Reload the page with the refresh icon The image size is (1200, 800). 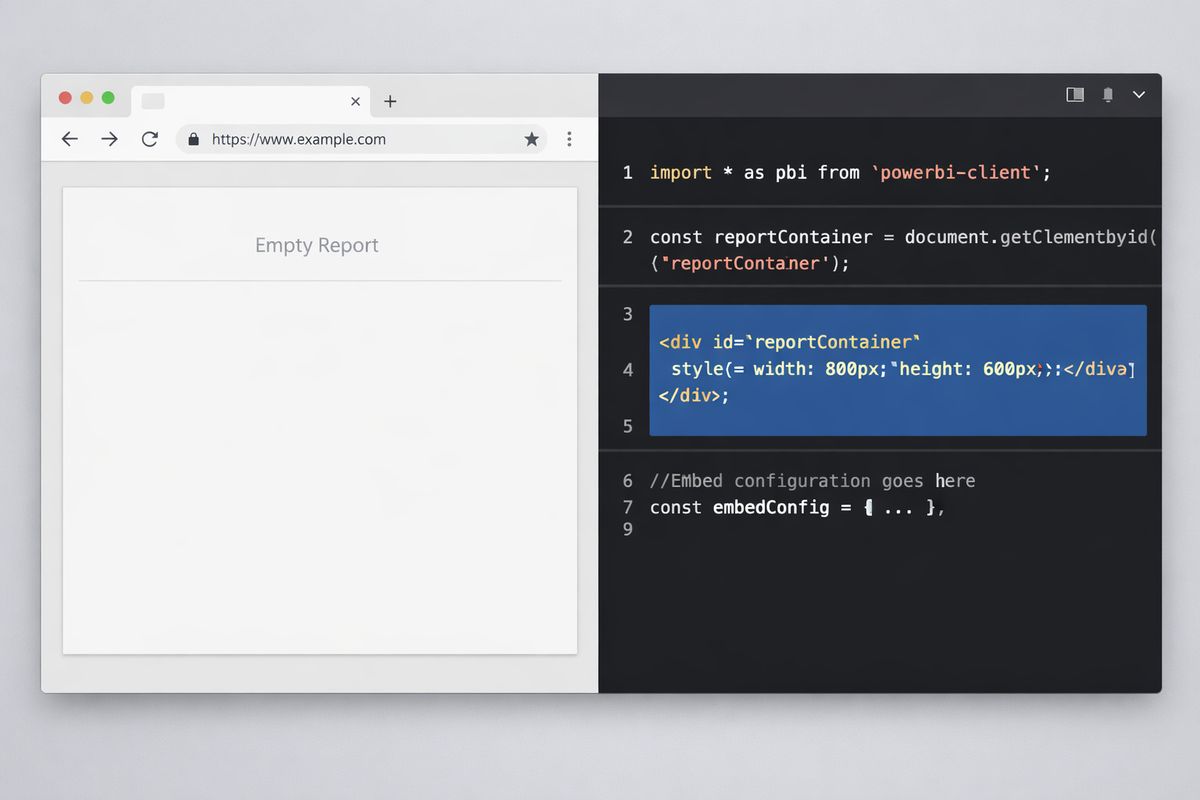(x=150, y=139)
